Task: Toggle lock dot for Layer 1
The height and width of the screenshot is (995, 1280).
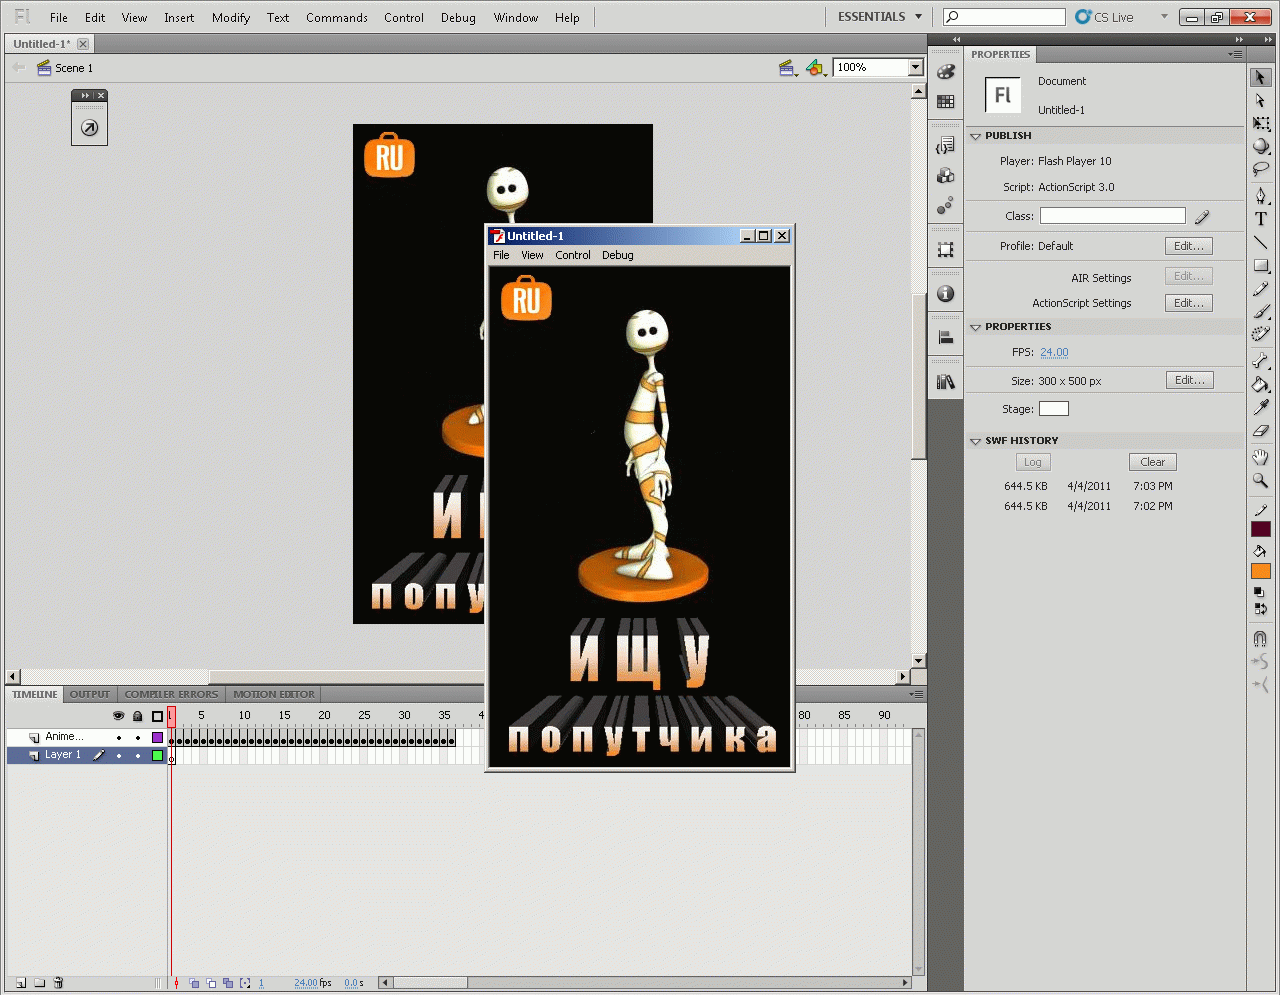Action: point(138,756)
